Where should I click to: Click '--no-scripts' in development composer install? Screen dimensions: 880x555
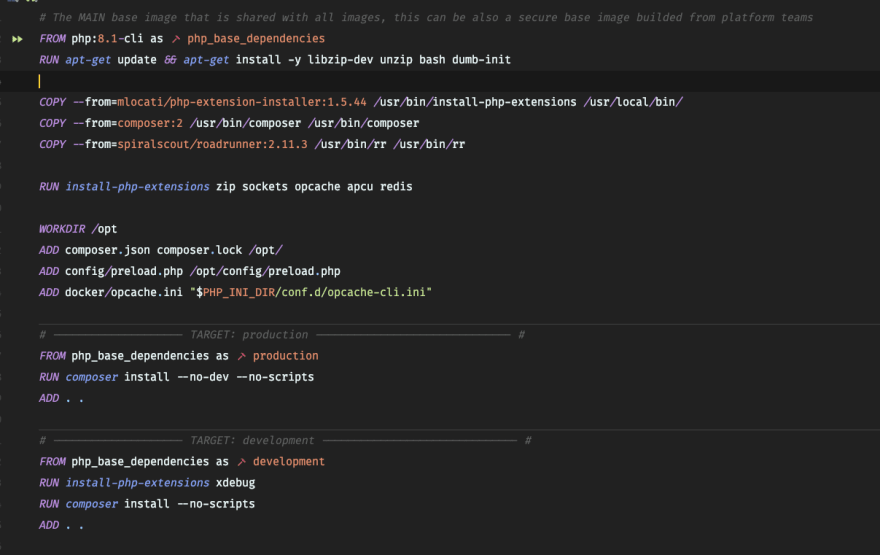tap(216, 504)
